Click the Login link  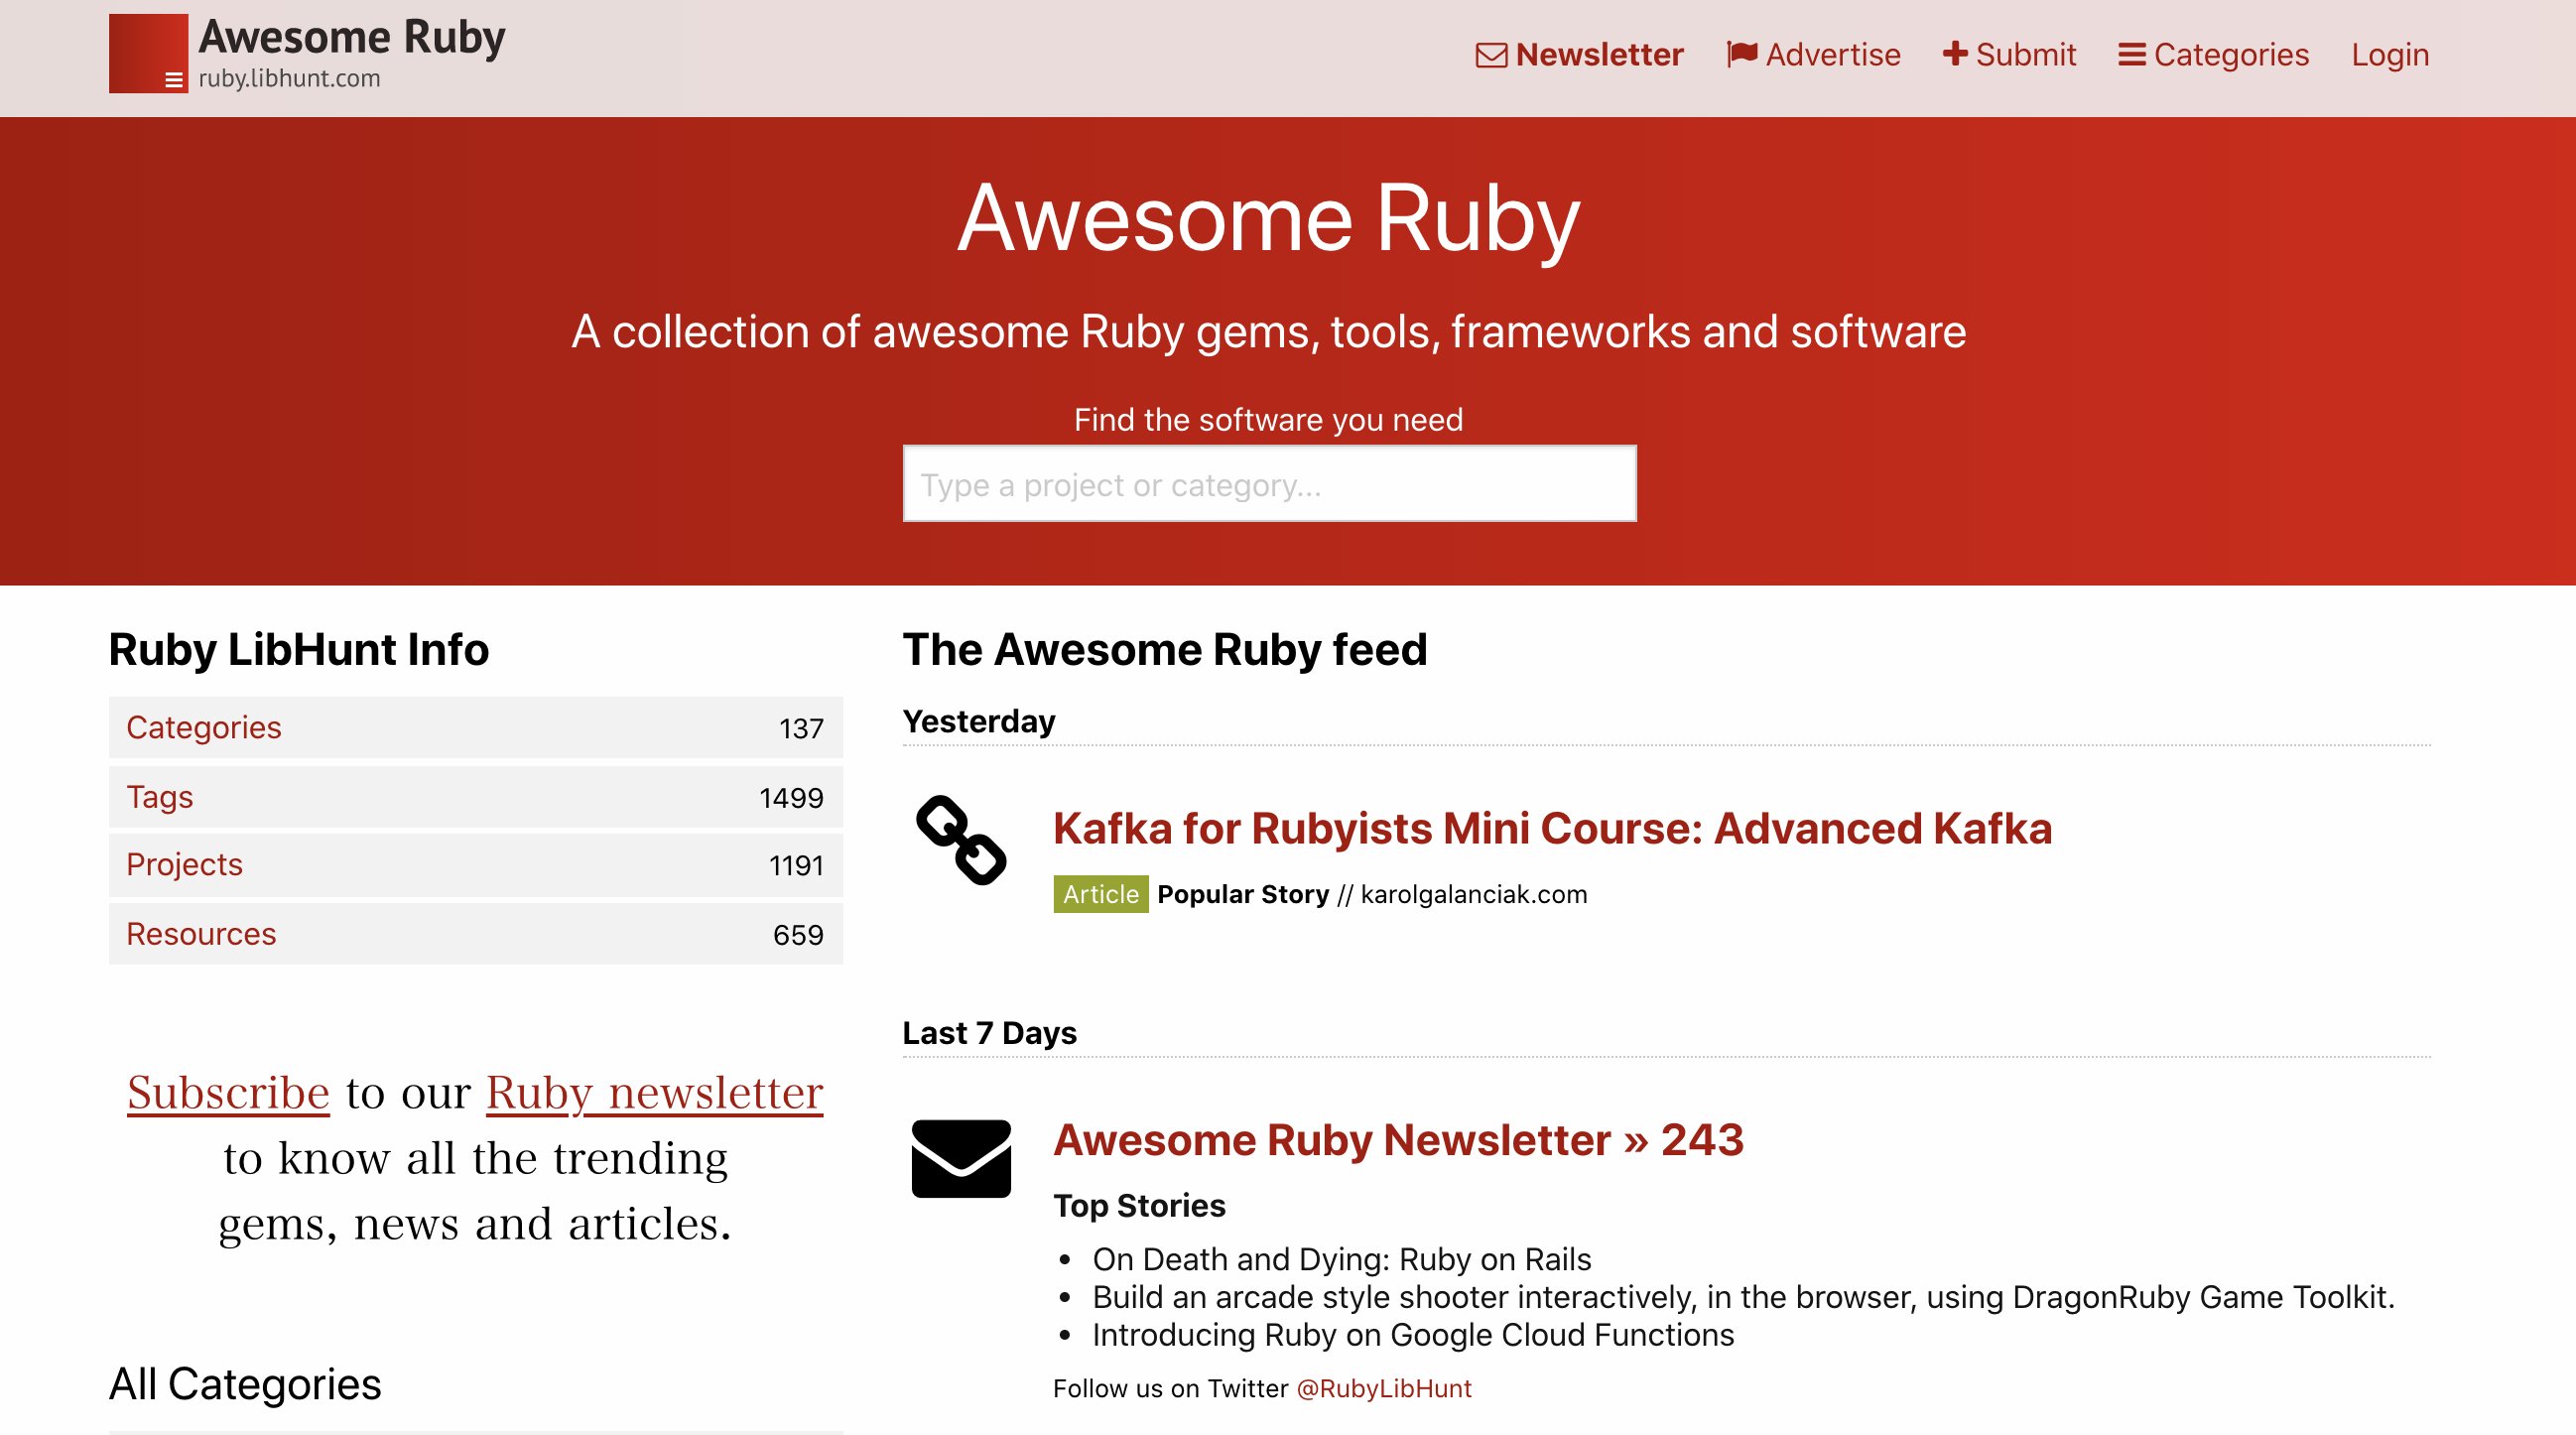tap(2389, 55)
